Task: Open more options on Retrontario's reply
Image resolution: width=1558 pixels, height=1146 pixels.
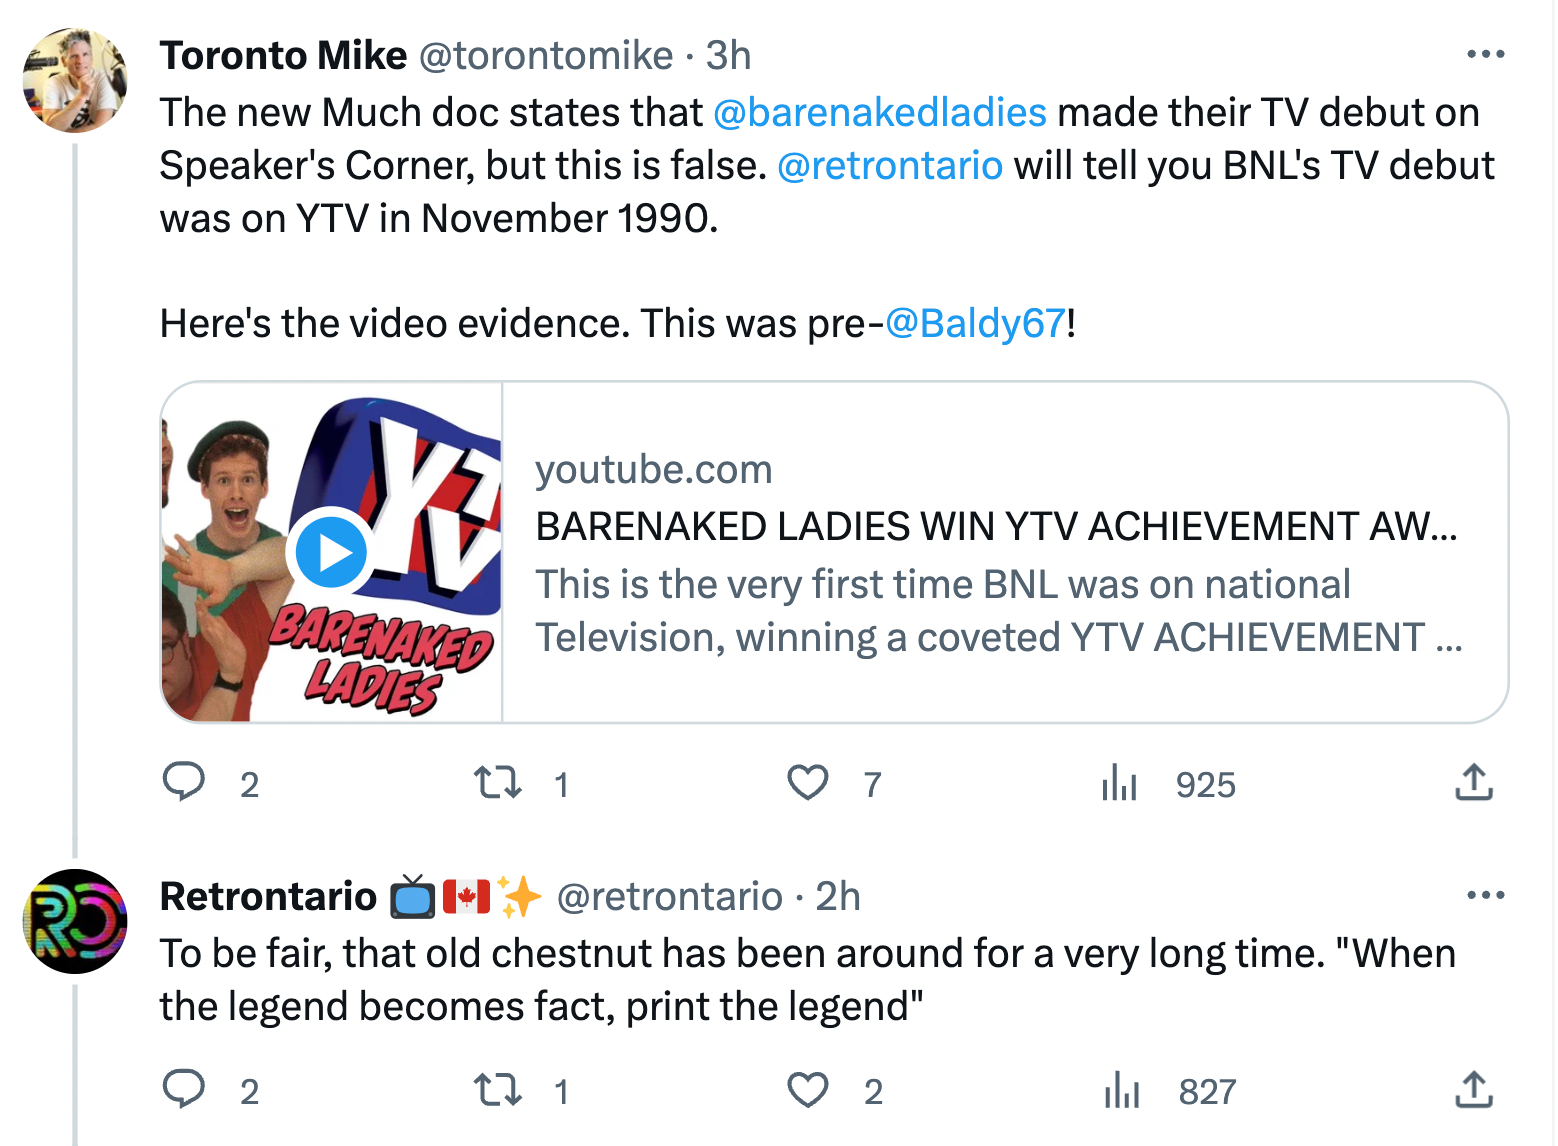Action: pyautogui.click(x=1485, y=896)
